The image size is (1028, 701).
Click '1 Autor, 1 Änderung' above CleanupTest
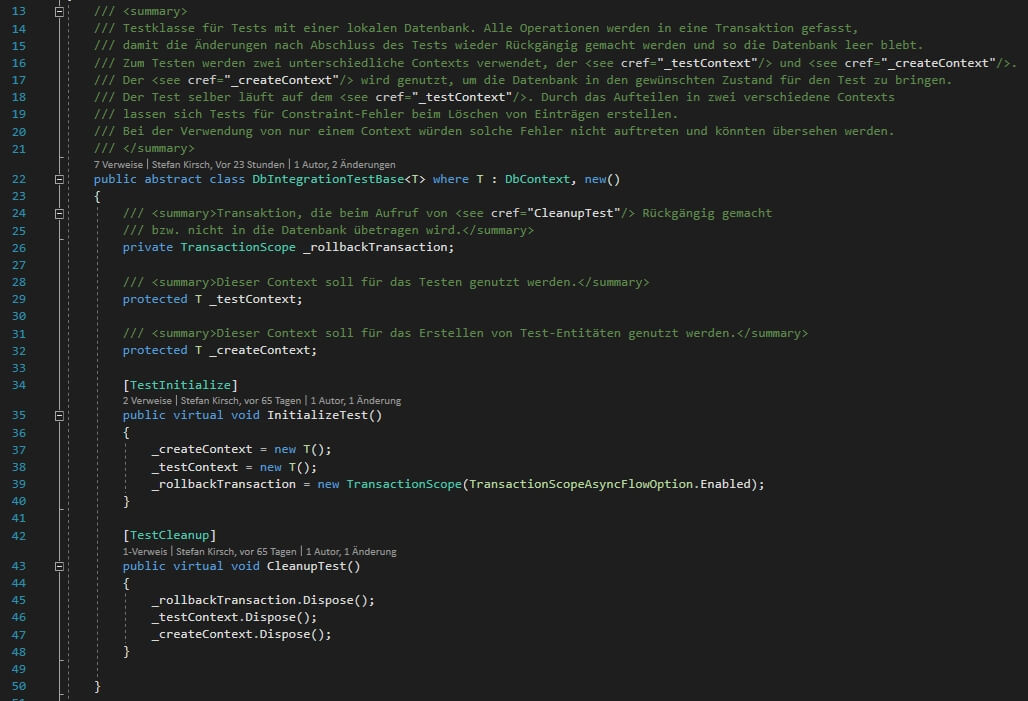coord(351,551)
